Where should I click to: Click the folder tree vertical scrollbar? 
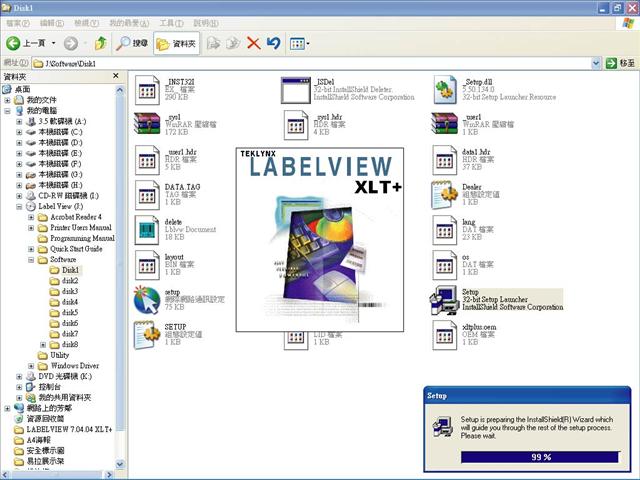click(x=120, y=261)
